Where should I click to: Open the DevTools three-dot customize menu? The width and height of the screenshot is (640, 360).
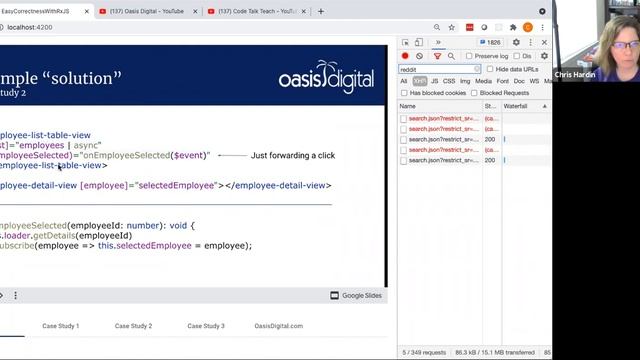point(530,42)
